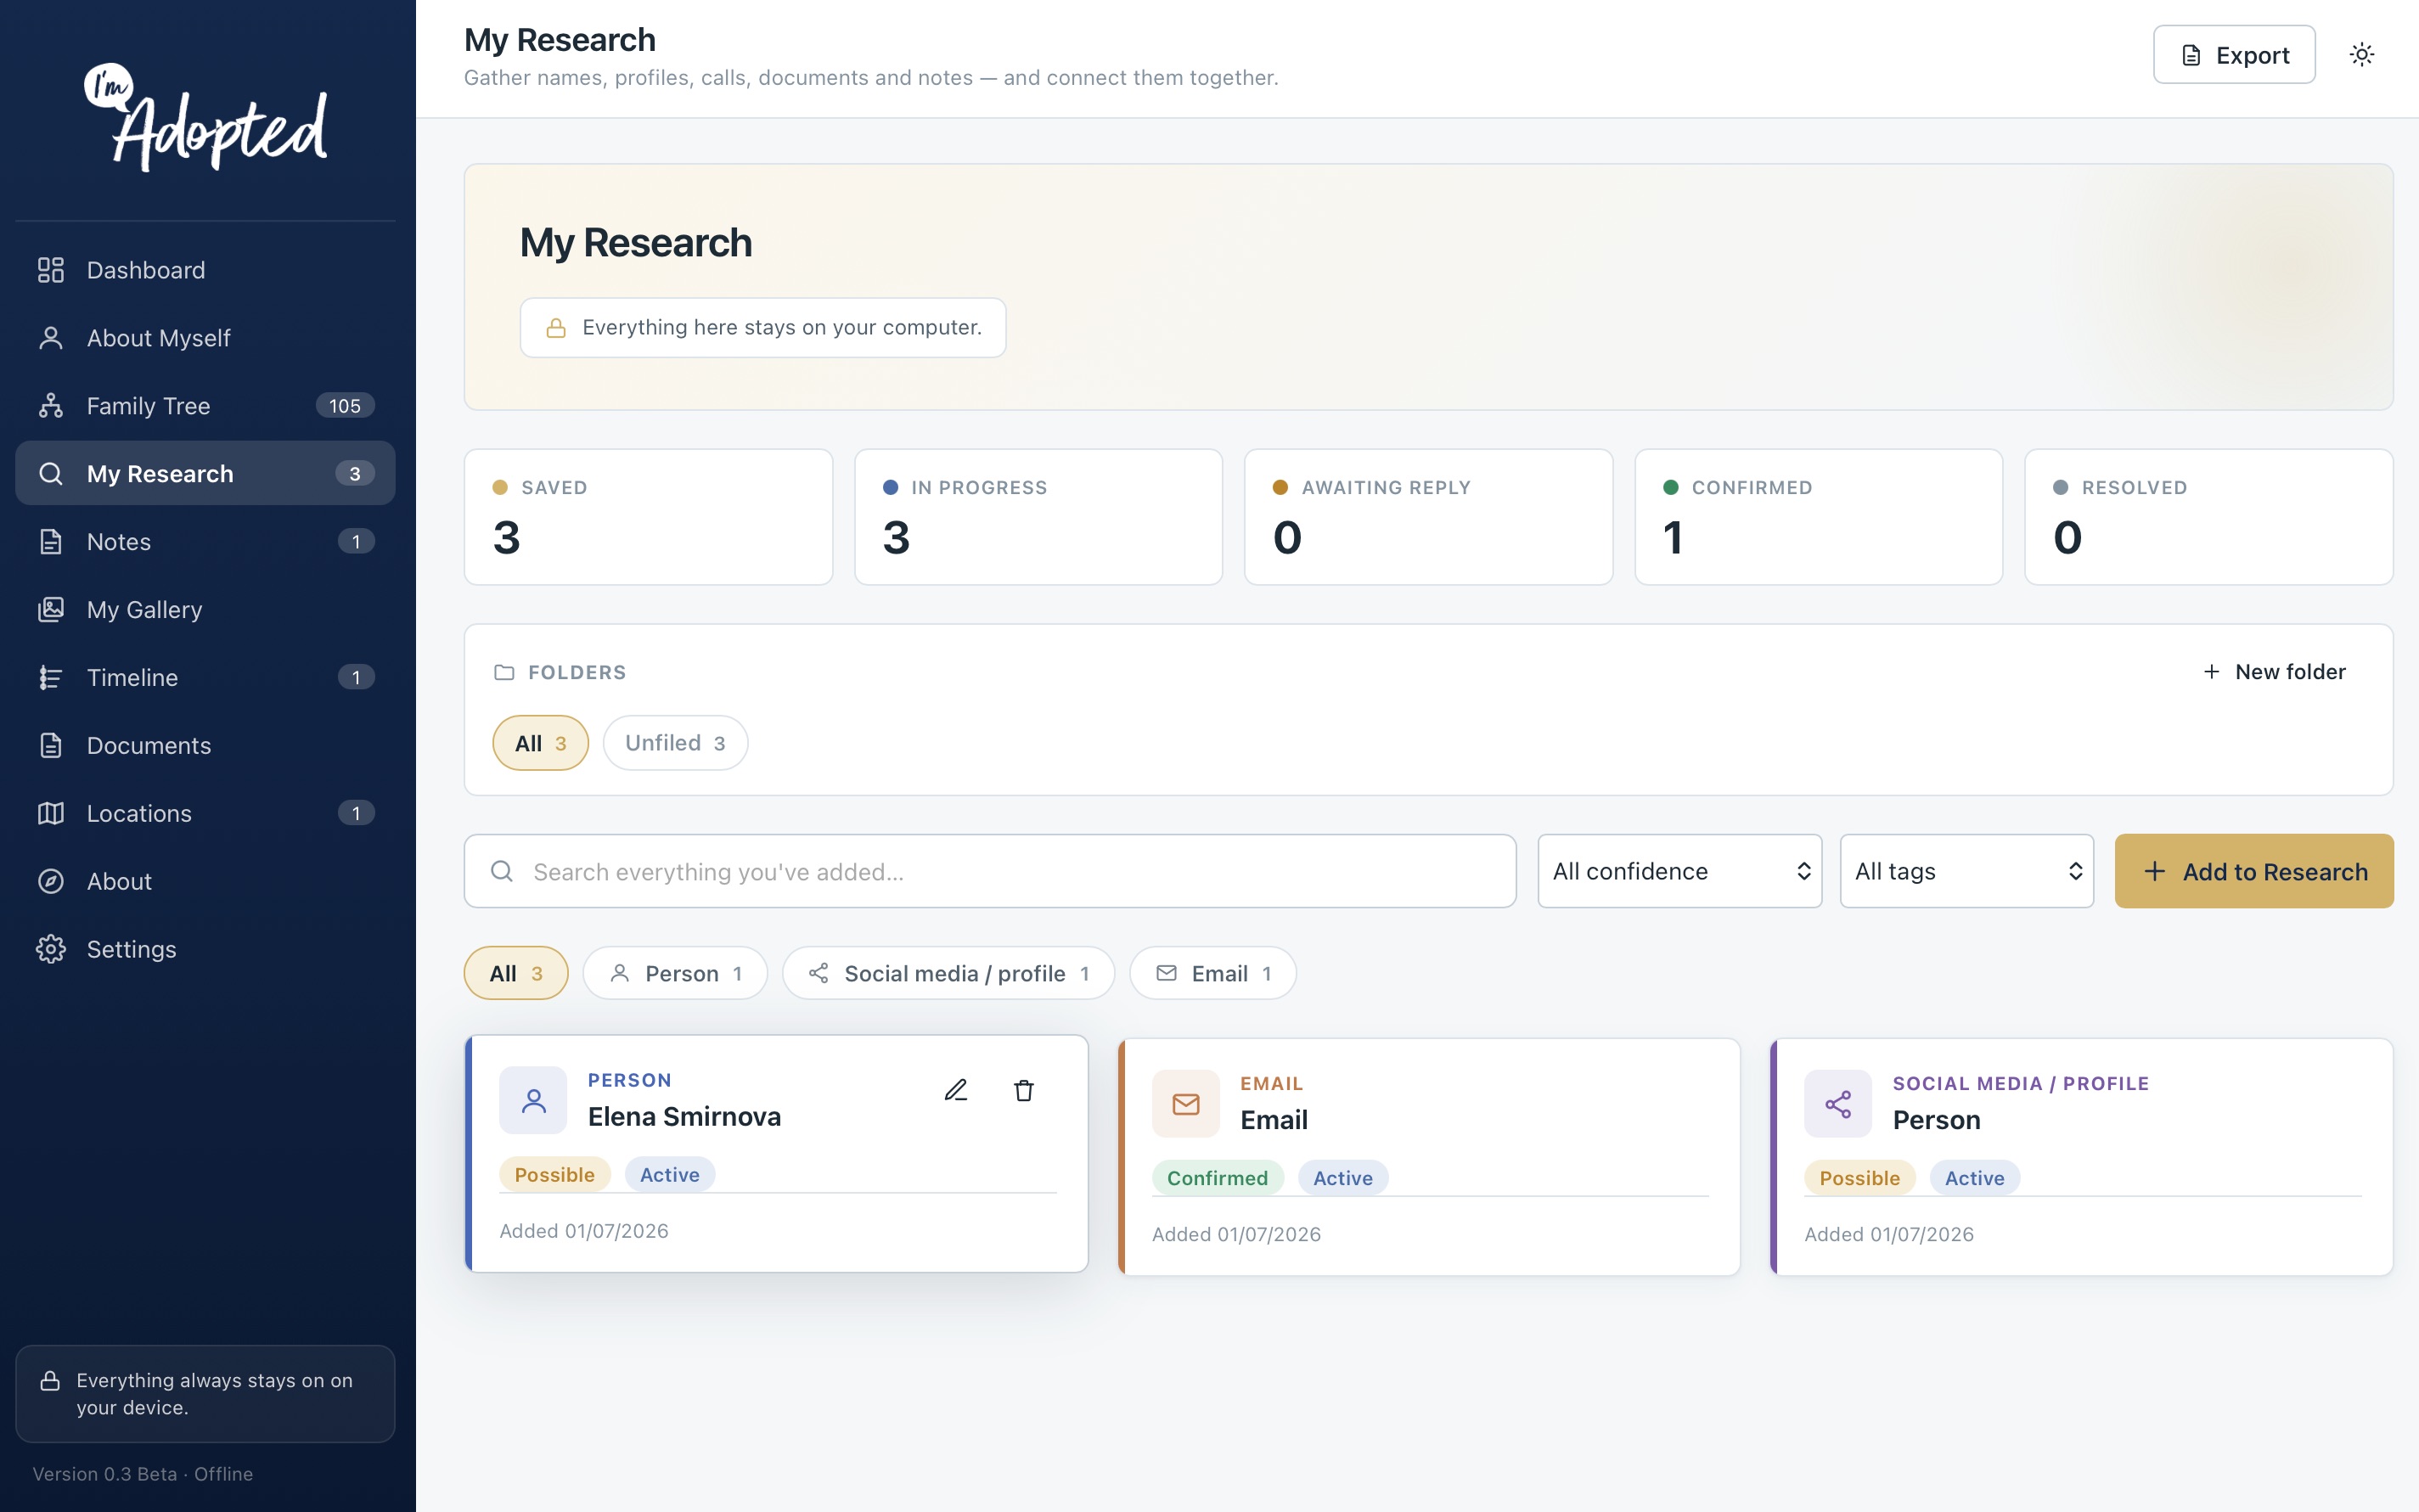Open the Resolved stat card
2419x1512 pixels.
[x=2208, y=517]
